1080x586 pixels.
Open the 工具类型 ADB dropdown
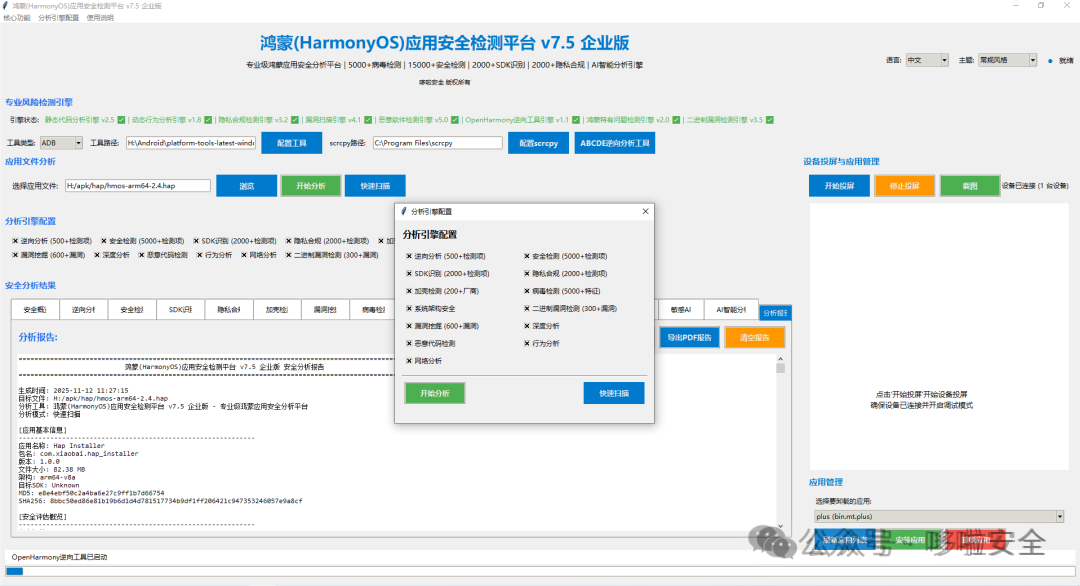coord(61,143)
